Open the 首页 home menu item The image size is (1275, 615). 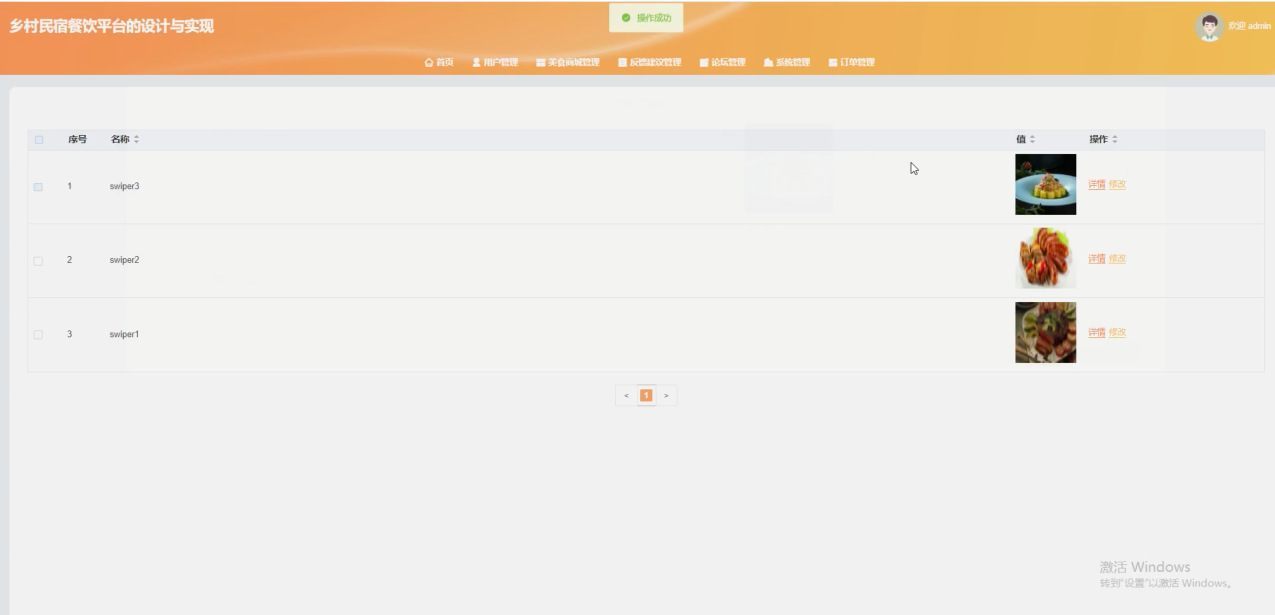[439, 62]
